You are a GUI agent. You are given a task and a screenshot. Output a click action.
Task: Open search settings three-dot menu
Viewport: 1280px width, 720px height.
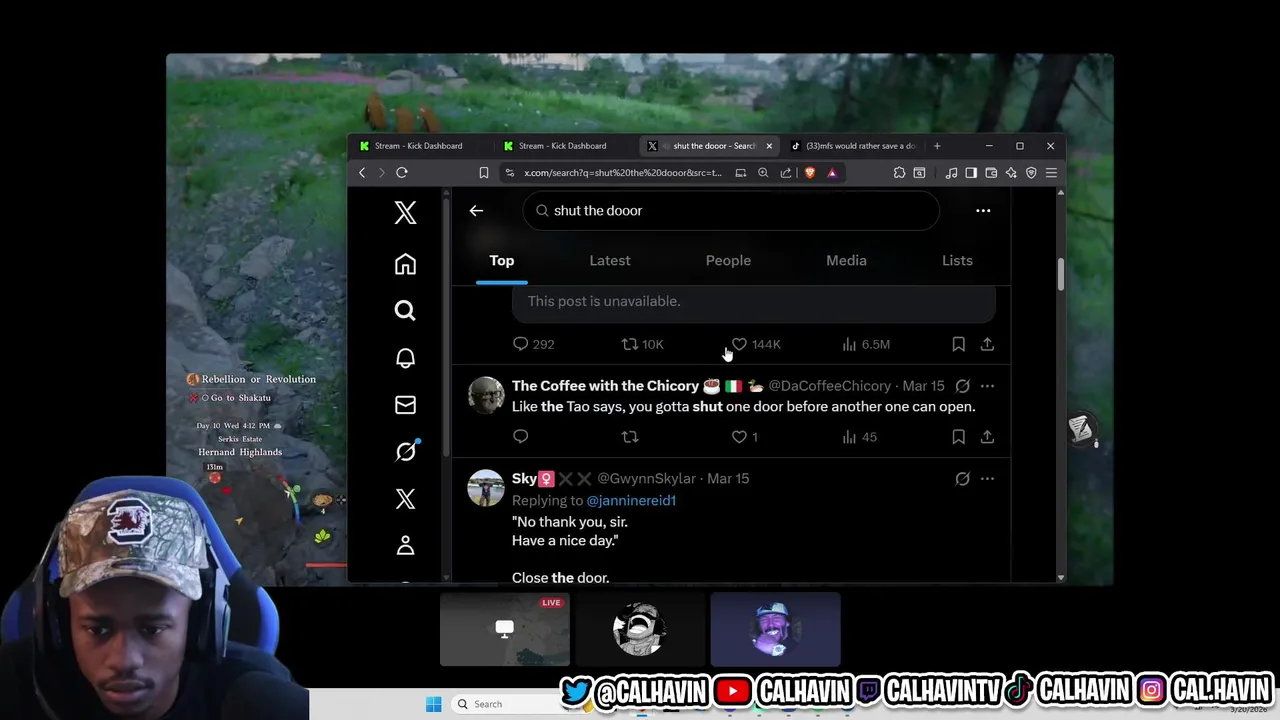point(983,210)
